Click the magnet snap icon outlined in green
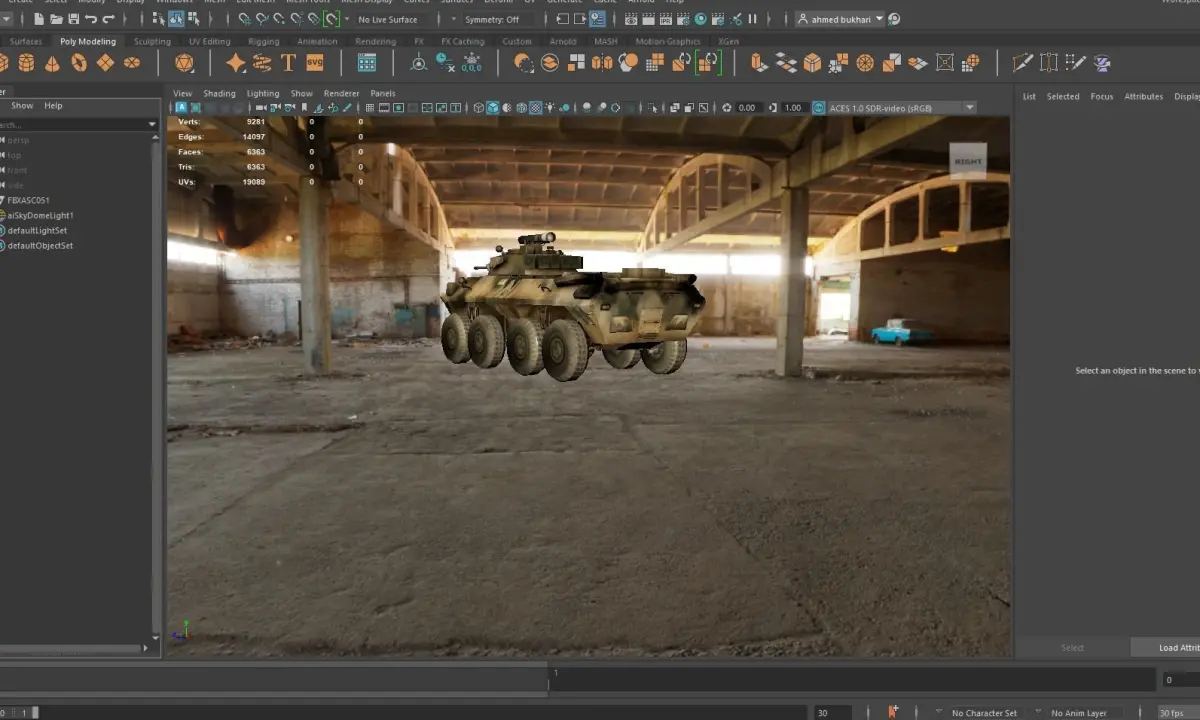The width and height of the screenshot is (1200, 720). tap(331, 19)
